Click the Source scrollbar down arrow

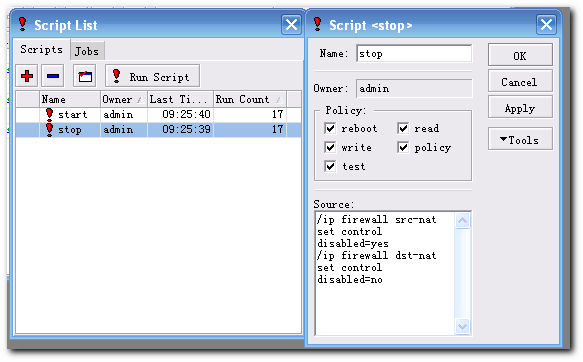point(463,326)
